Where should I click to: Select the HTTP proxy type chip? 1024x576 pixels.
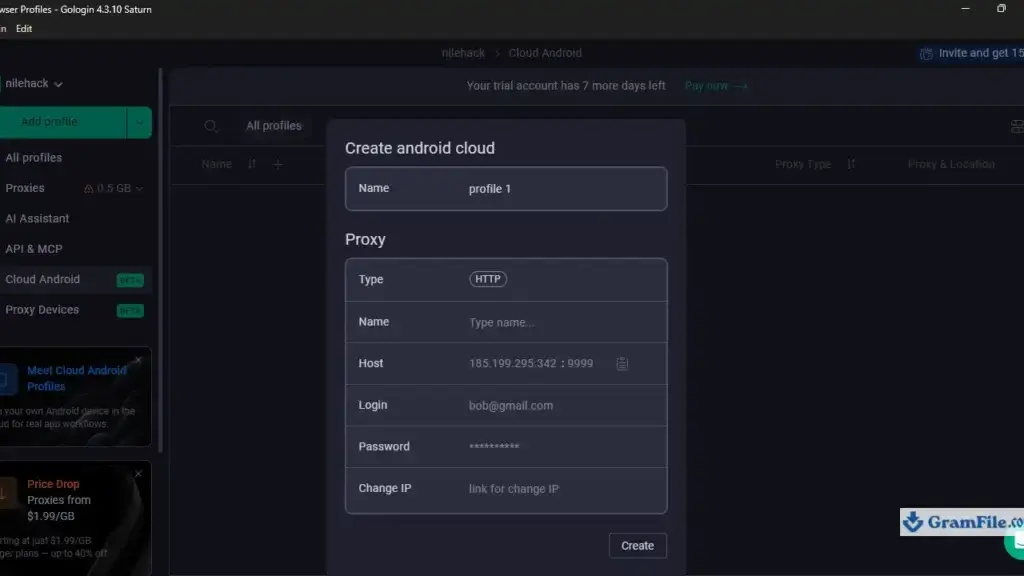pyautogui.click(x=487, y=279)
